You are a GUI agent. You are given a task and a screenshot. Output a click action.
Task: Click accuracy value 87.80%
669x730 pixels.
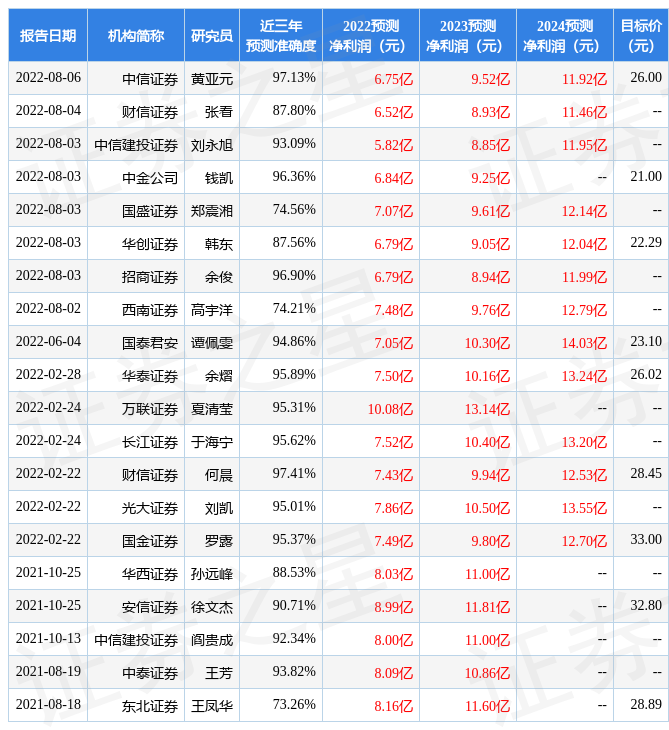(294, 110)
